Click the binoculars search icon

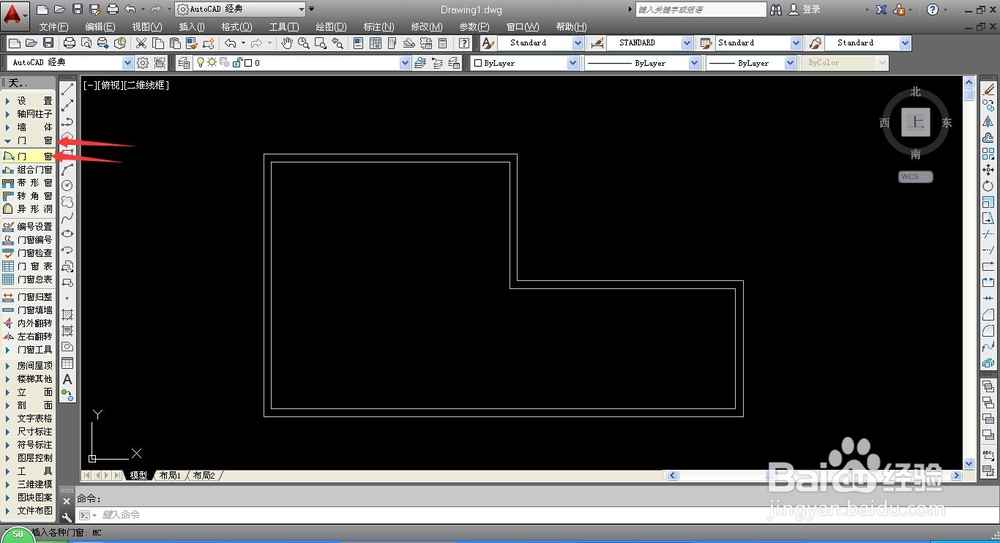776,10
